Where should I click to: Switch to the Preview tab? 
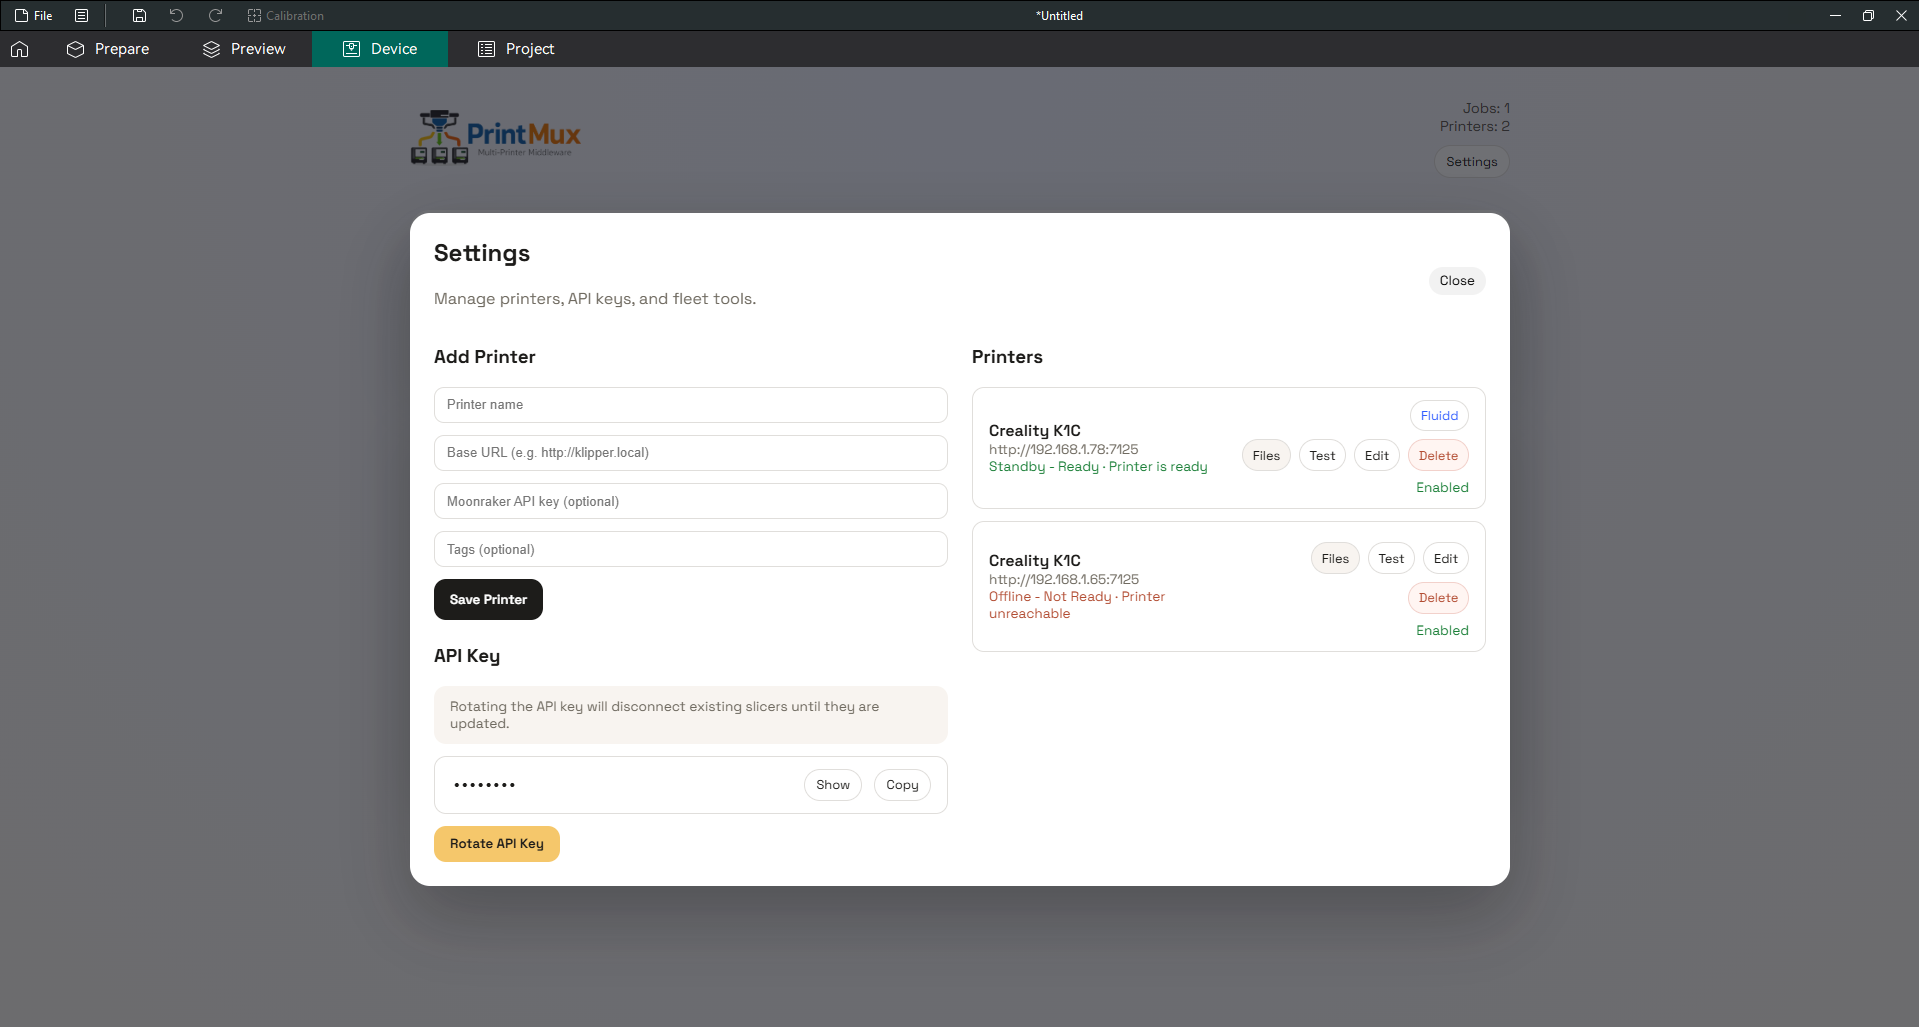tap(243, 48)
